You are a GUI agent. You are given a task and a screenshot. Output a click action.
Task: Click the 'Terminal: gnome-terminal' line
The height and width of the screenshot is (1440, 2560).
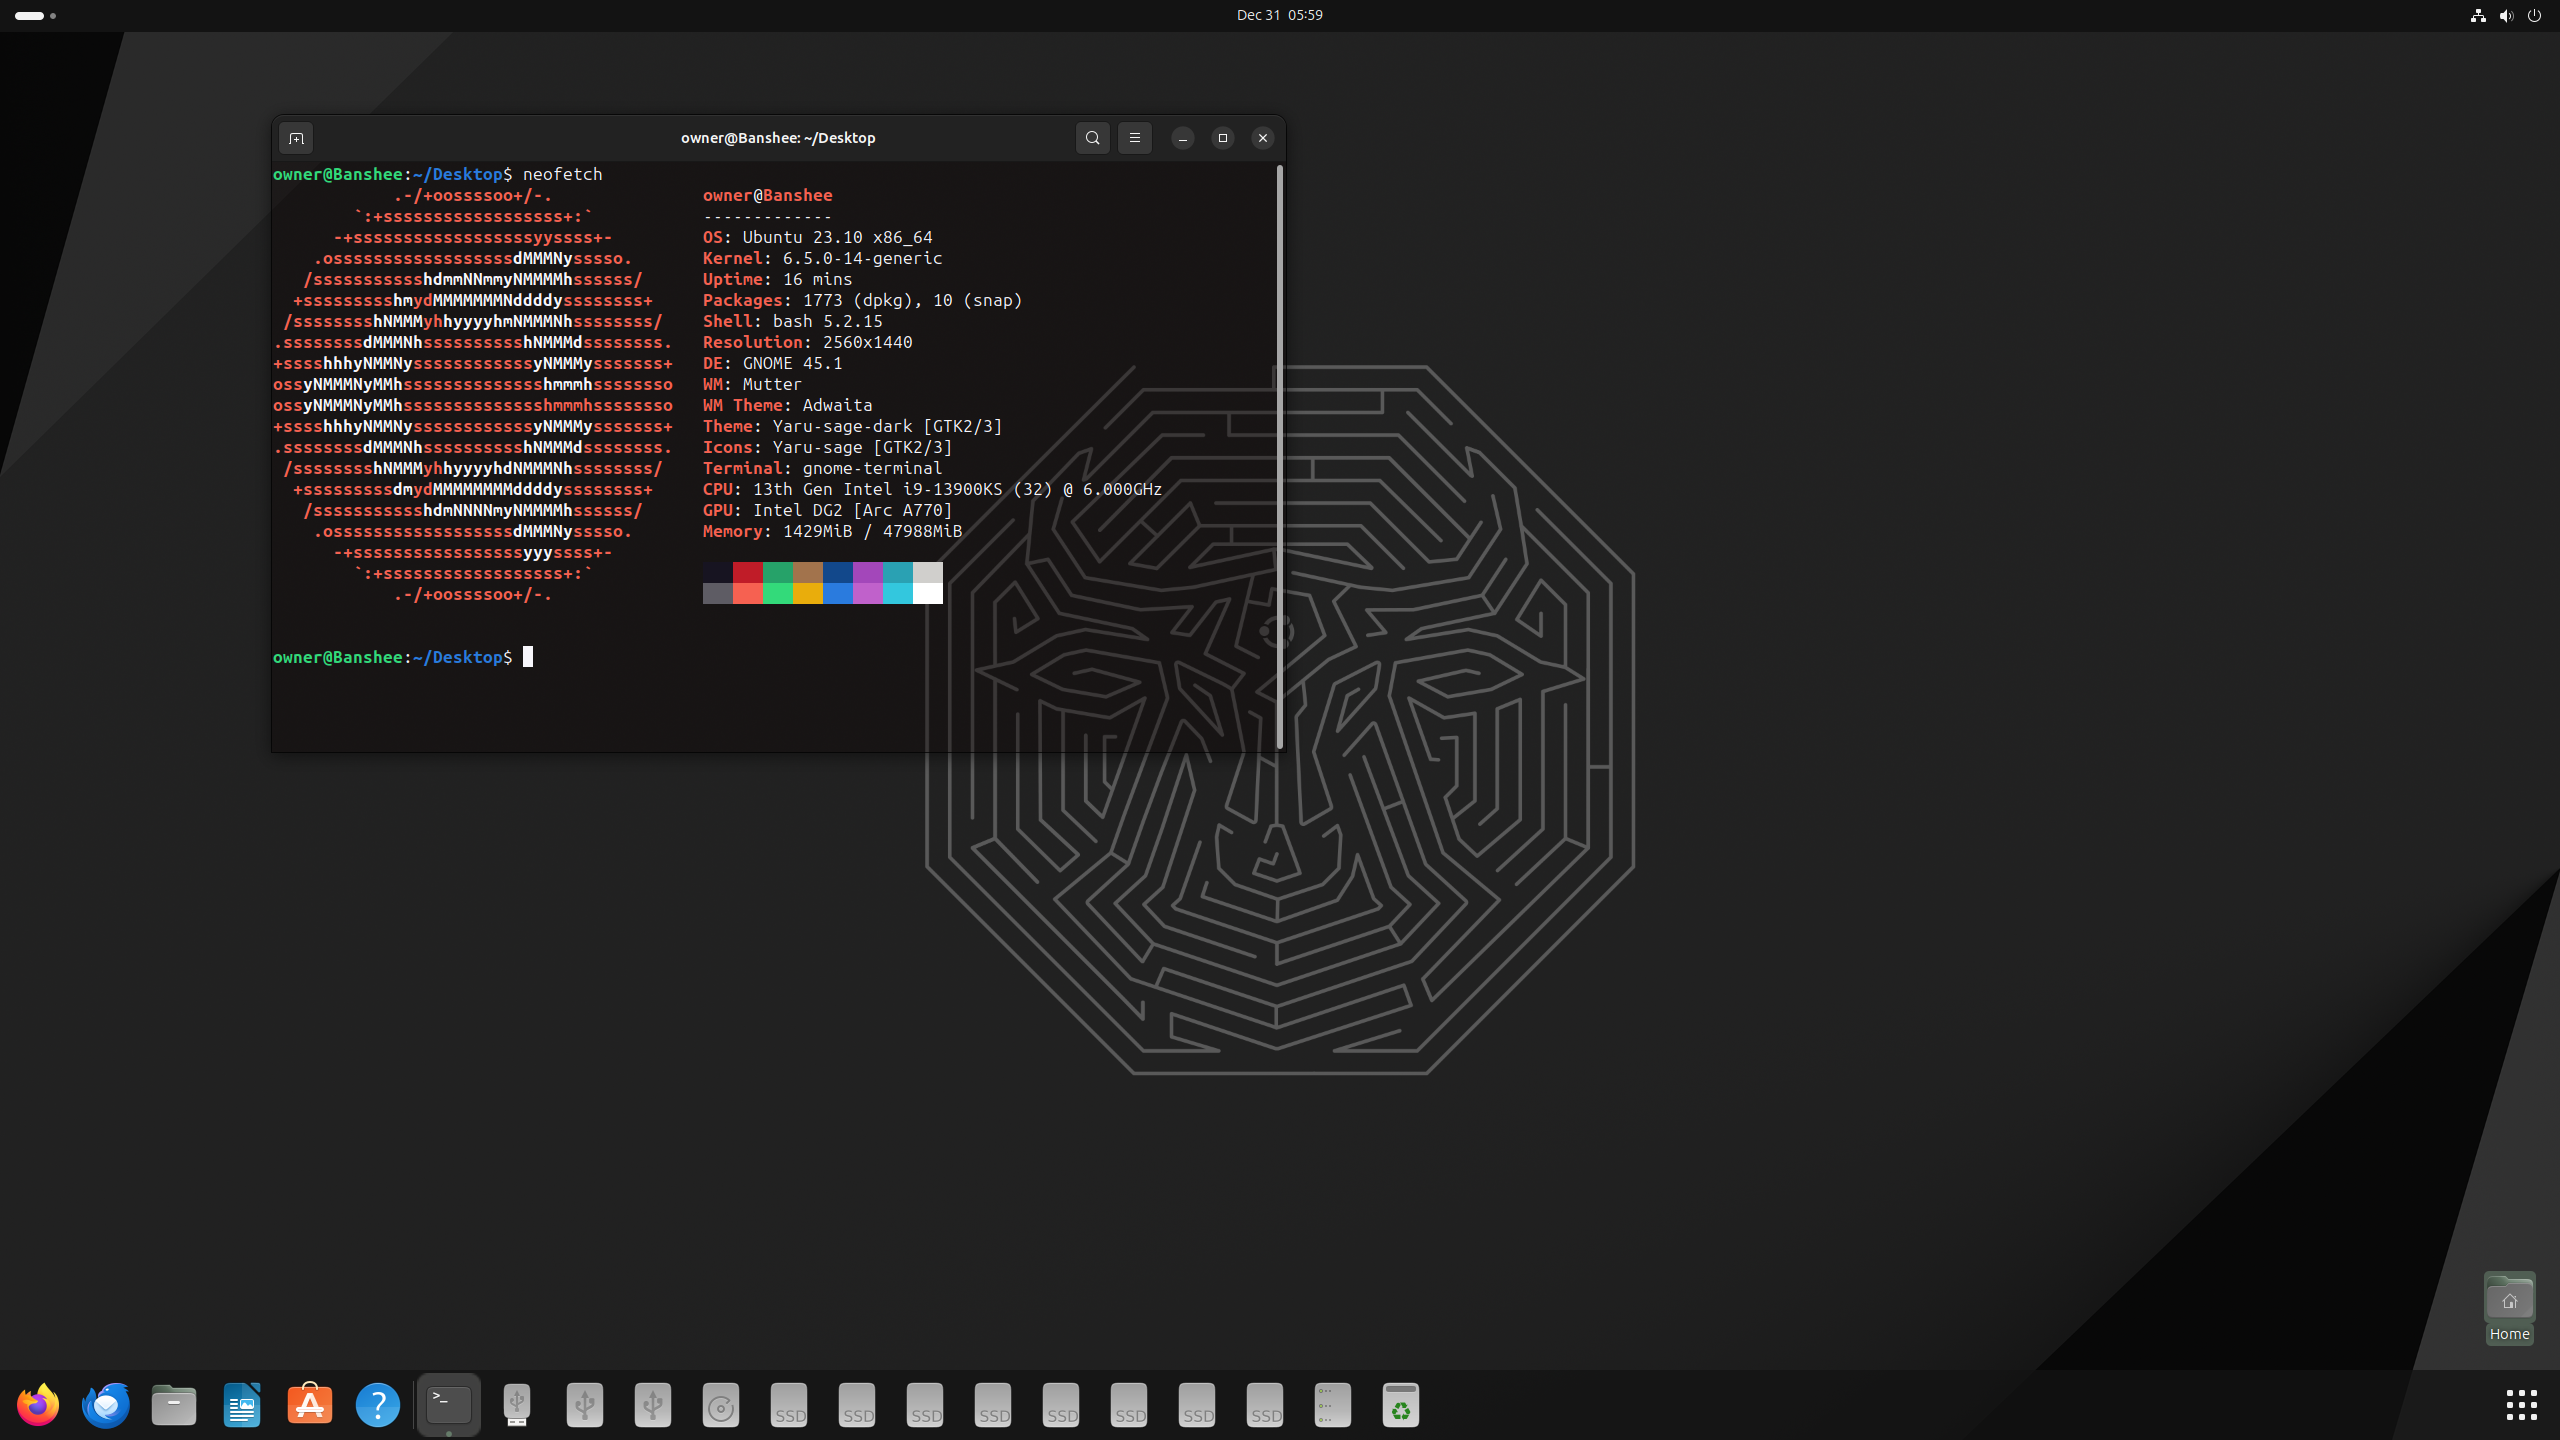pyautogui.click(x=822, y=468)
